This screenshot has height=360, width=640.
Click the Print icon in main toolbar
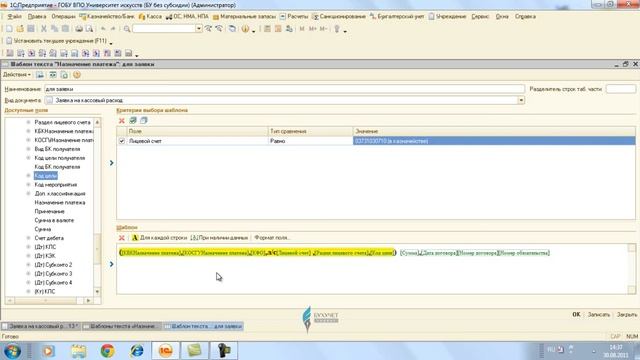click(x=79, y=29)
